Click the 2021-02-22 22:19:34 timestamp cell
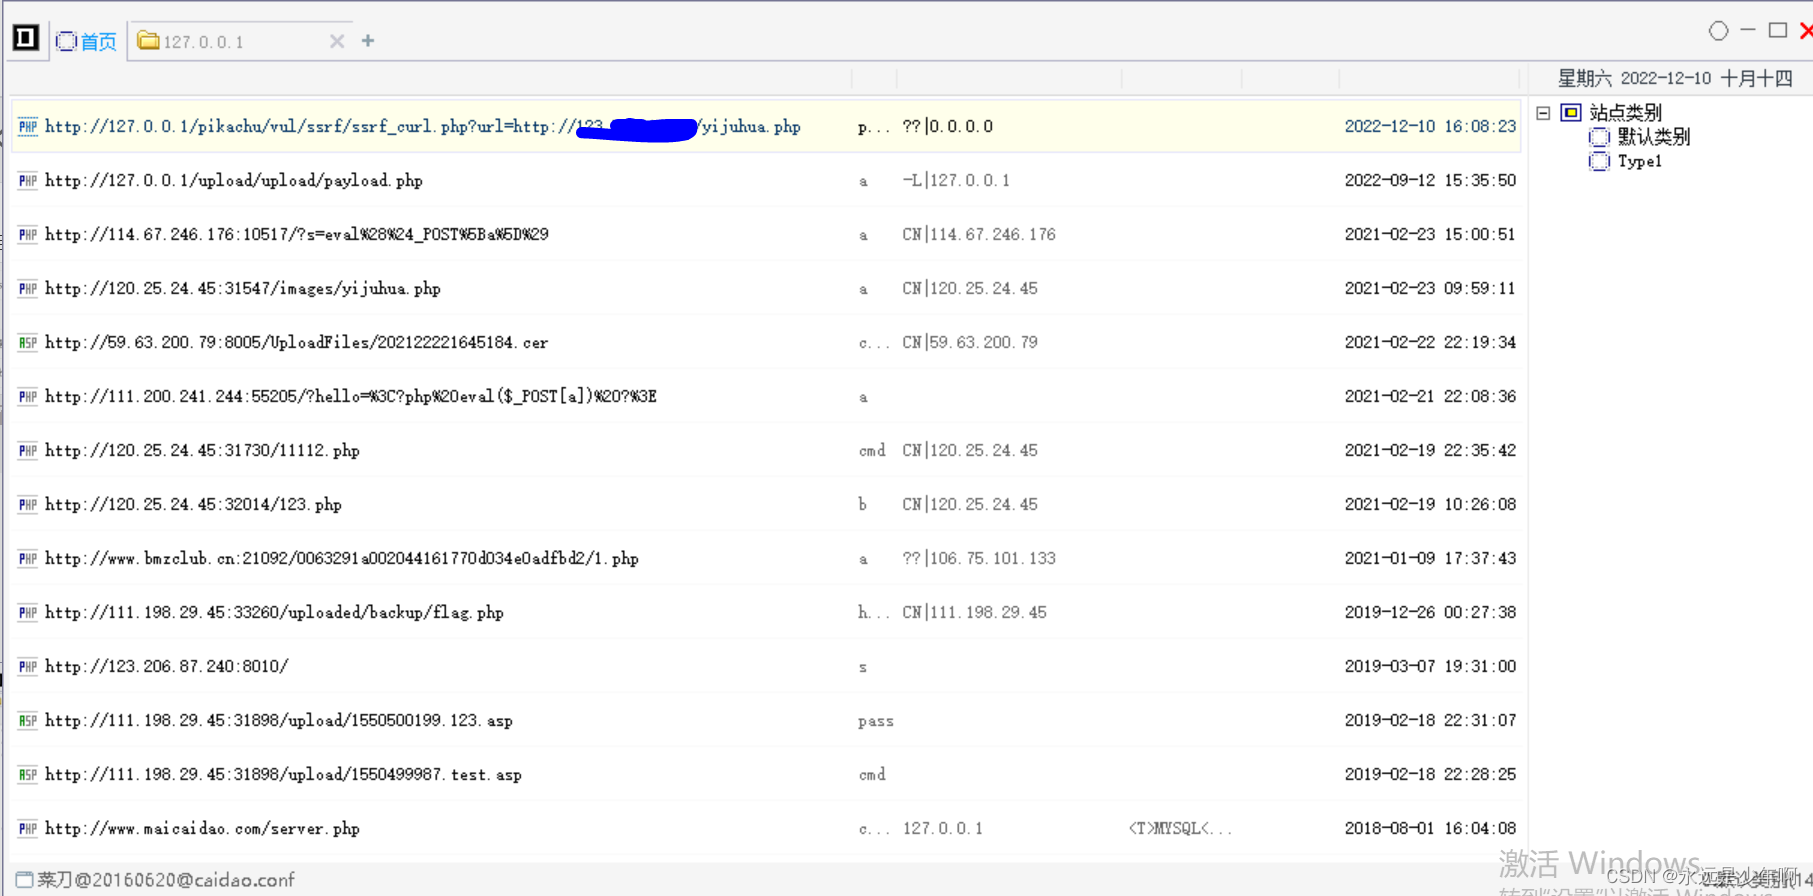This screenshot has width=1813, height=896. tap(1430, 342)
